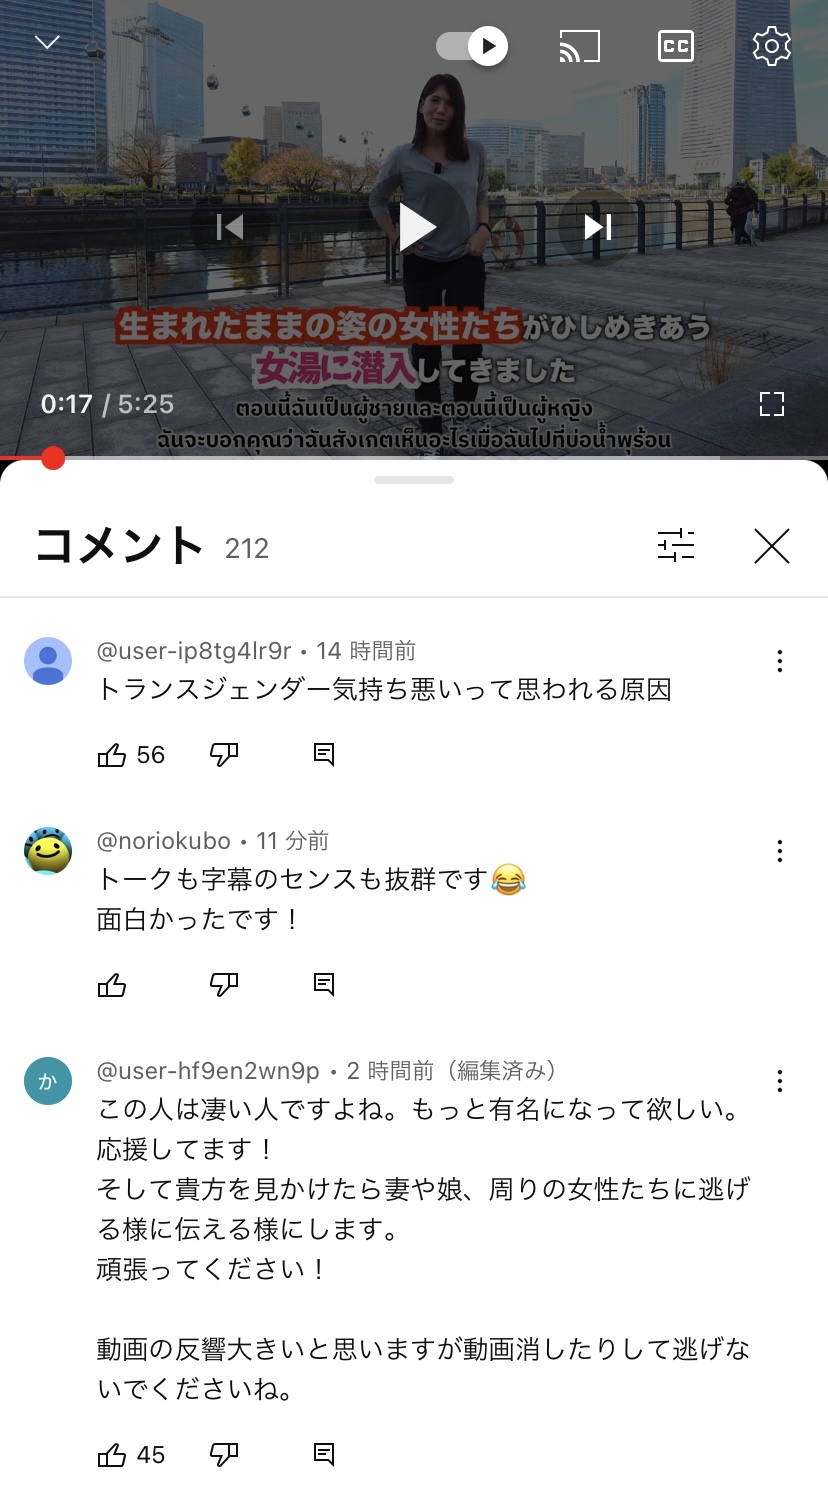The height and width of the screenshot is (1506, 828).
Task: Skip to previous video
Action: (230, 228)
